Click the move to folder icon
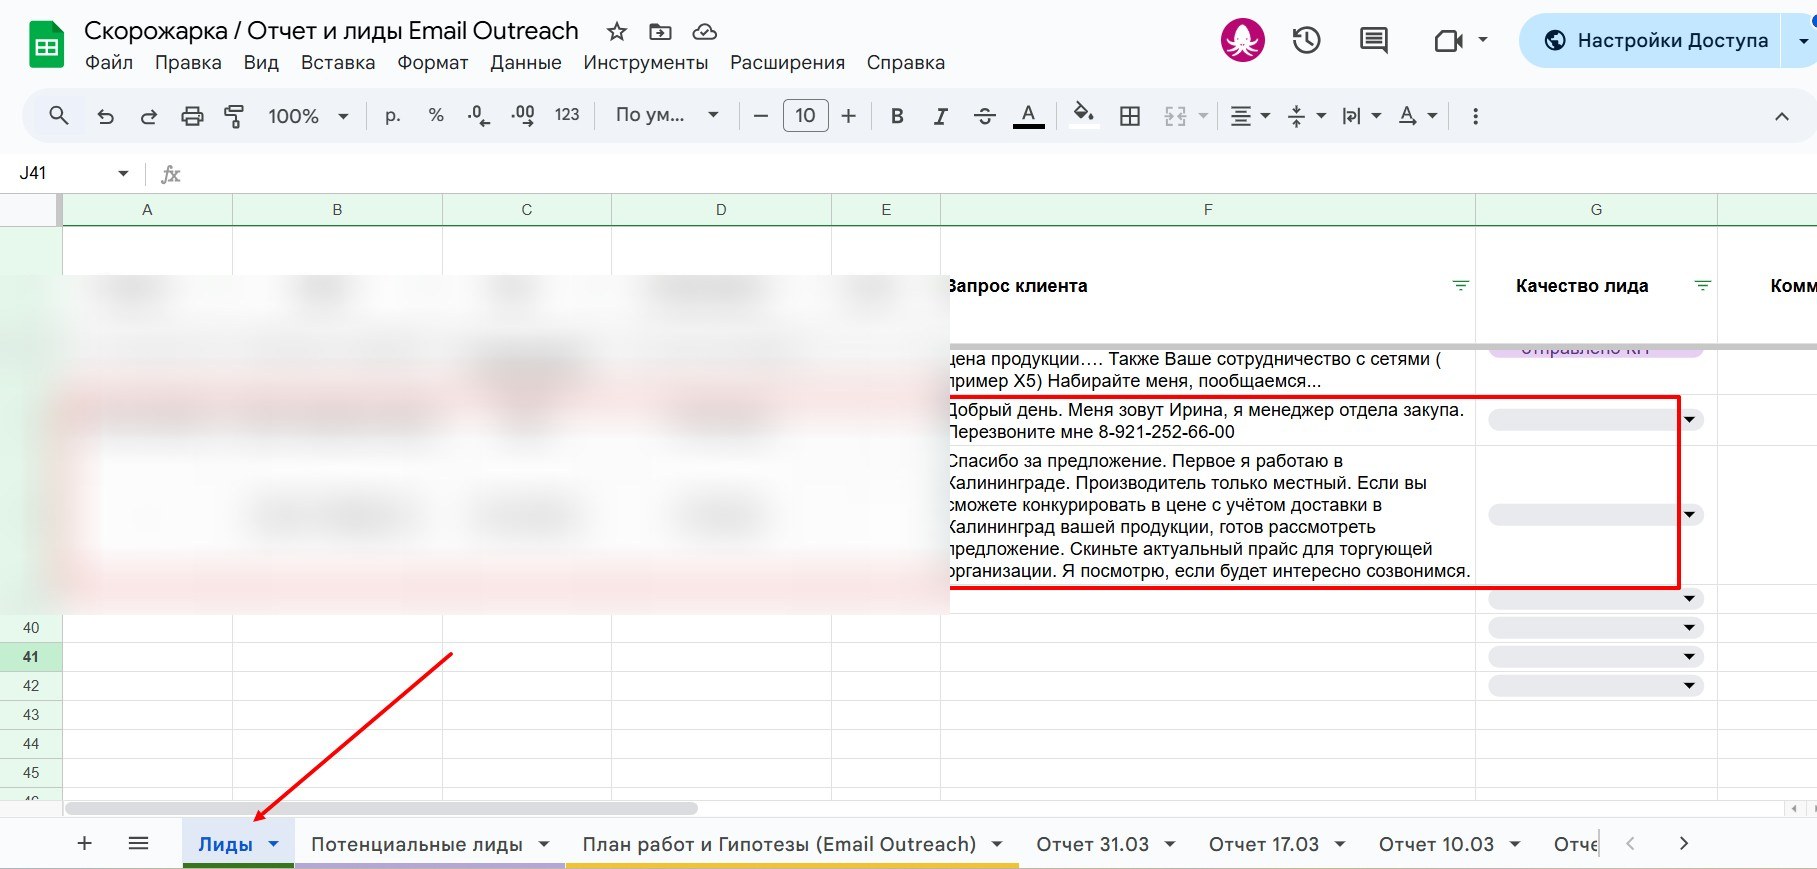Screen dimensions: 1817x869 (x=660, y=32)
